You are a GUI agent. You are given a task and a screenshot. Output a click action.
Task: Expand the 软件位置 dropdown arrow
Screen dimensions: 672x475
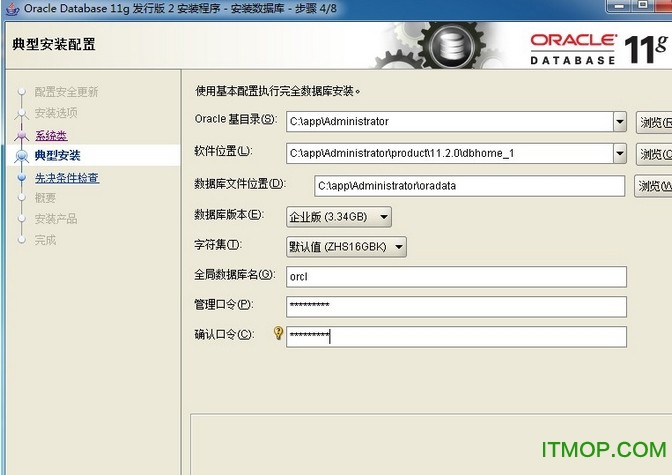coord(619,154)
